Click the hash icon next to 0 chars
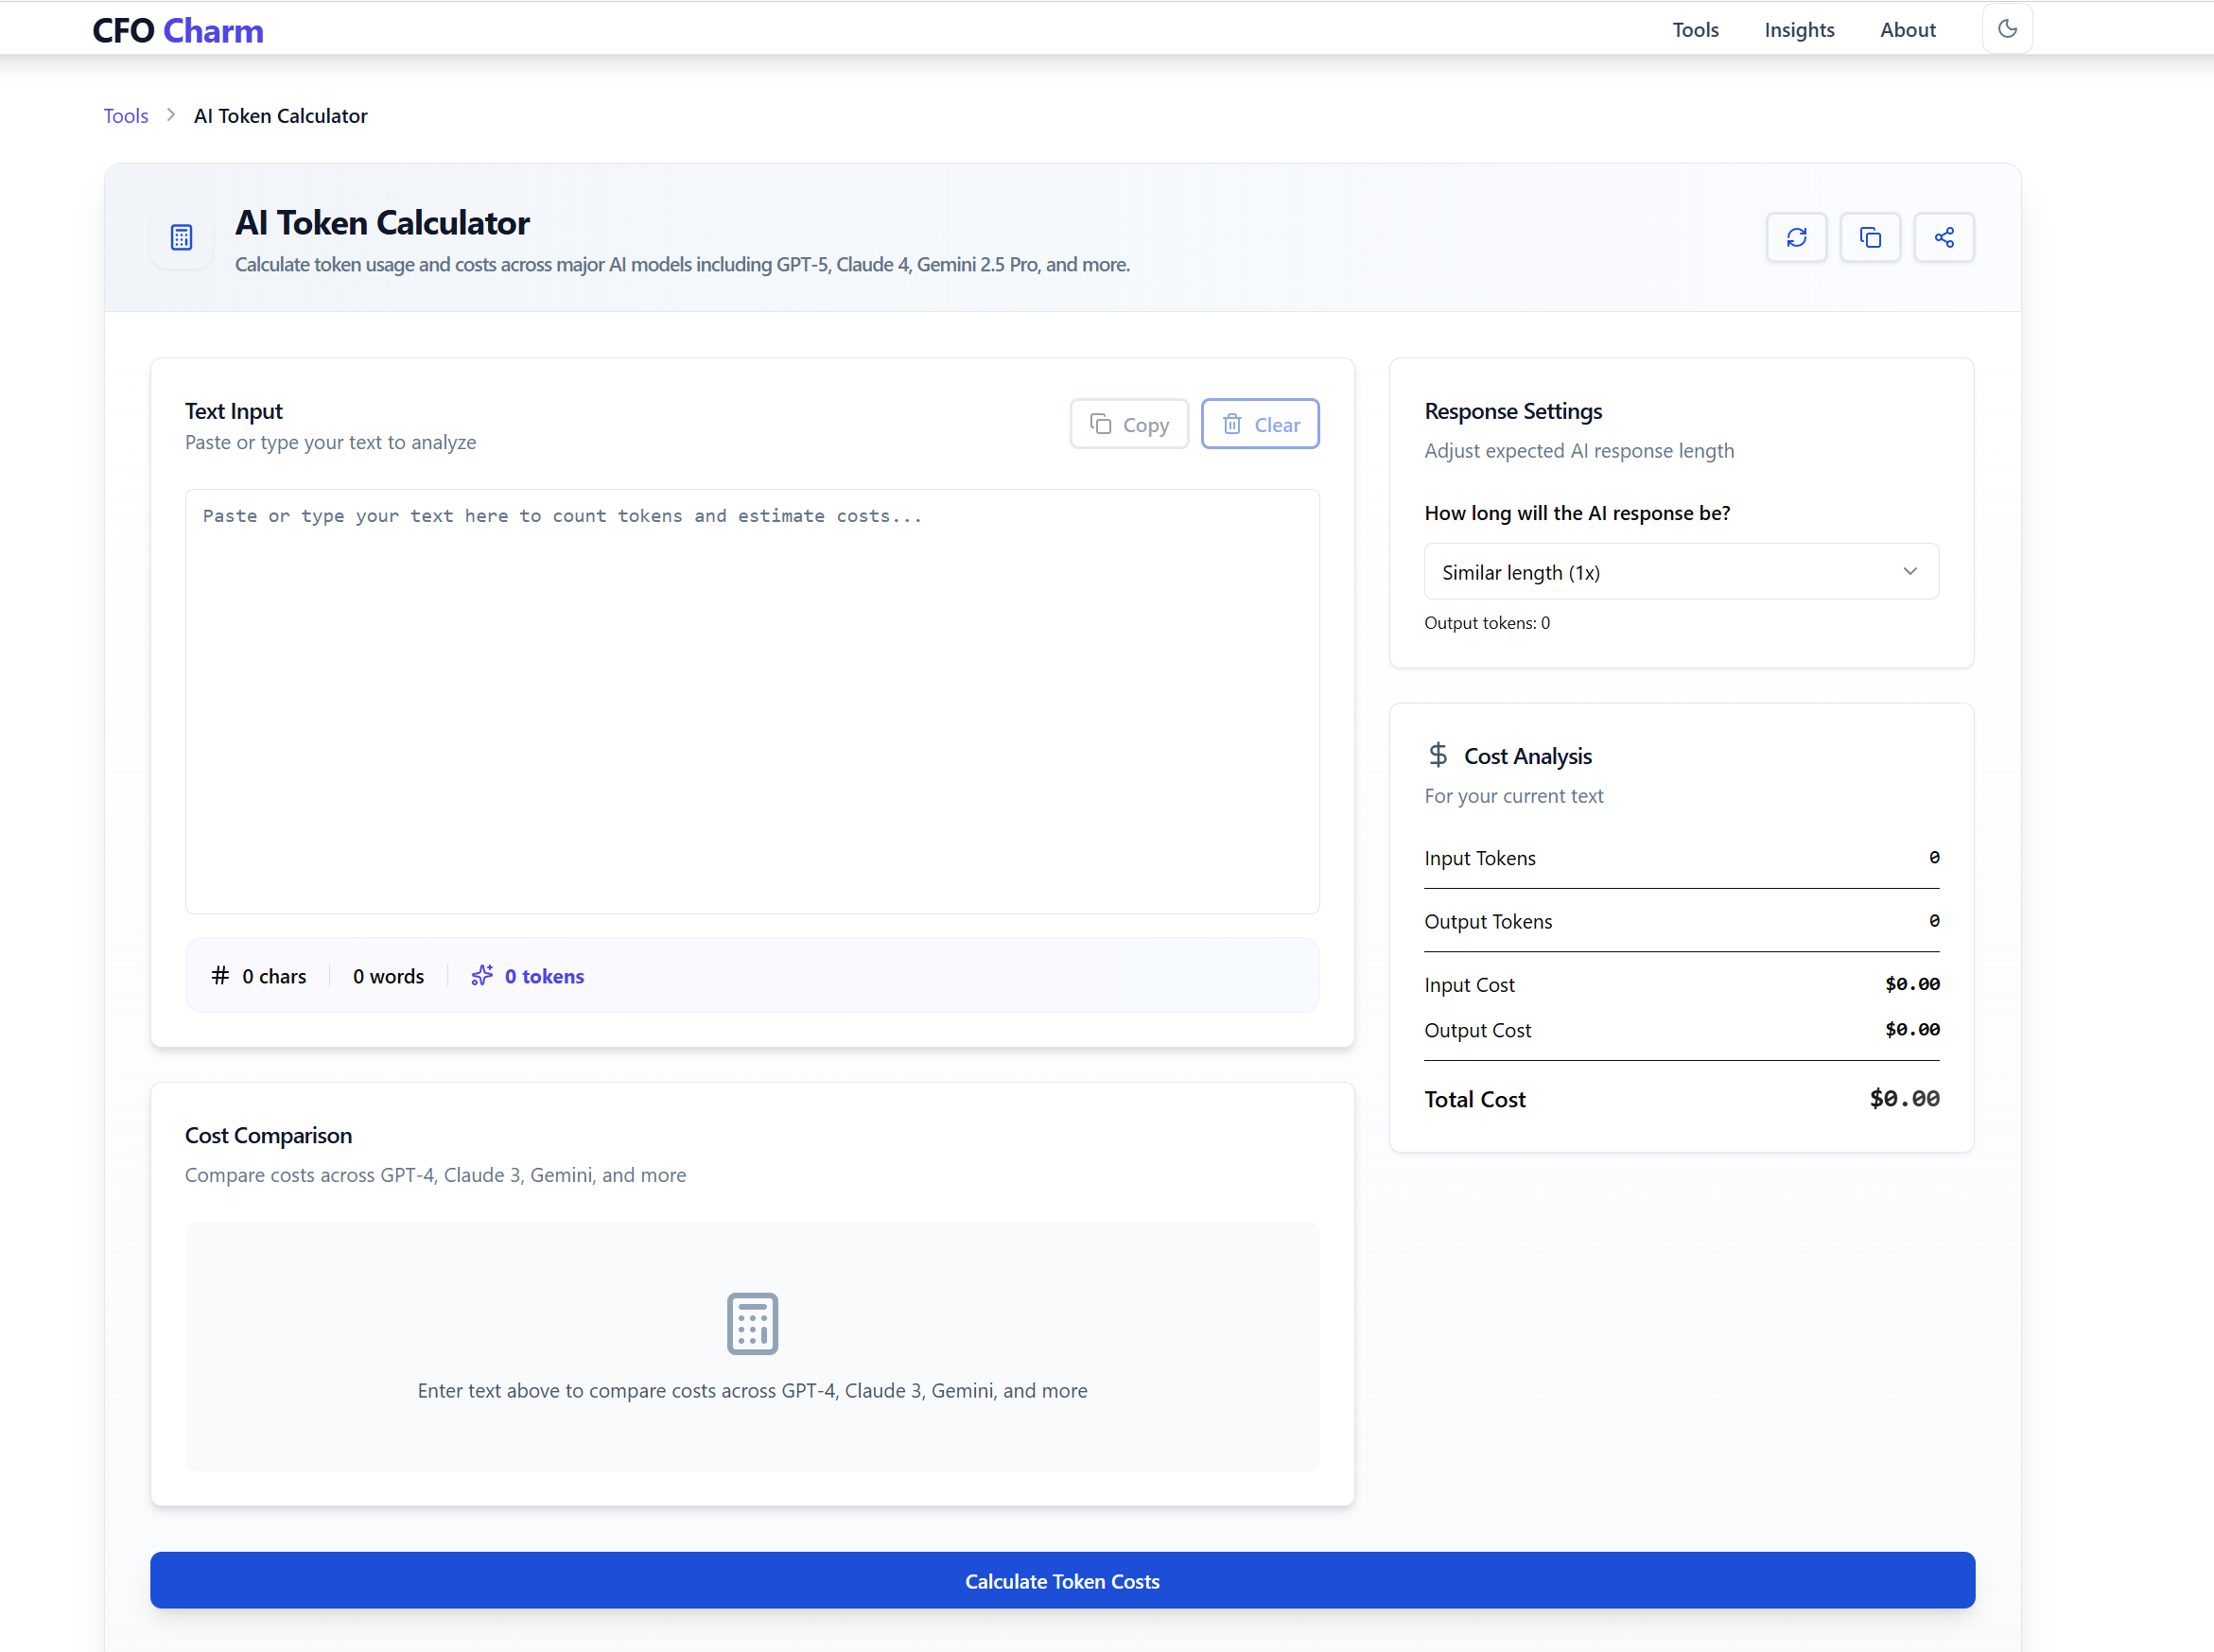The height and width of the screenshot is (1652, 2214). point(220,975)
